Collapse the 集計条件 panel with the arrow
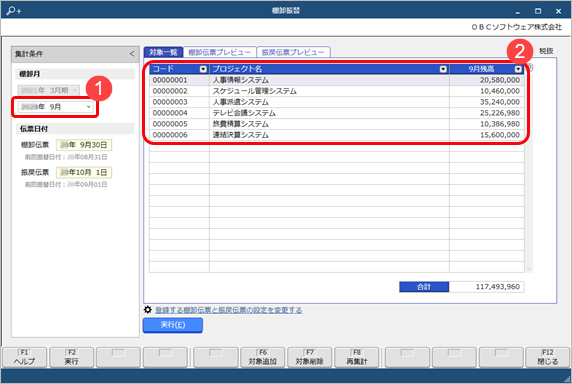Screen dimensions: 572x384 pos(132,54)
